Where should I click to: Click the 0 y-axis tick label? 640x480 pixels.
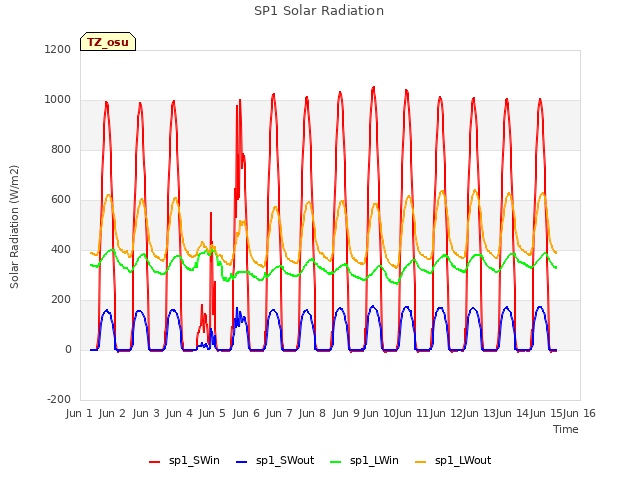(68, 349)
